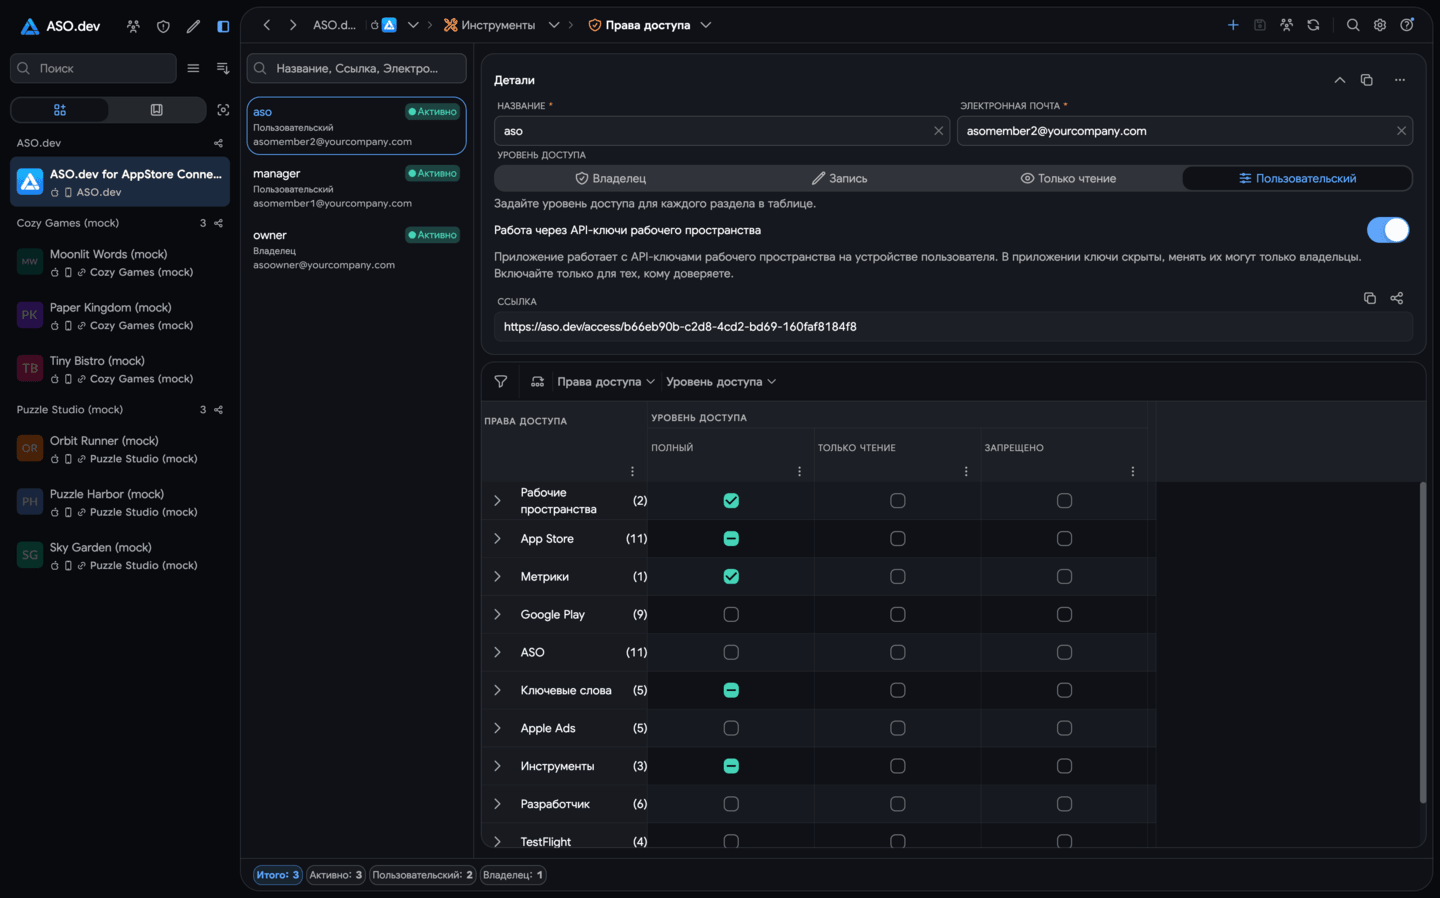Image resolution: width=1440 pixels, height=898 pixels.
Task: Click the refresh sync icon in top toolbar
Action: 1313,25
